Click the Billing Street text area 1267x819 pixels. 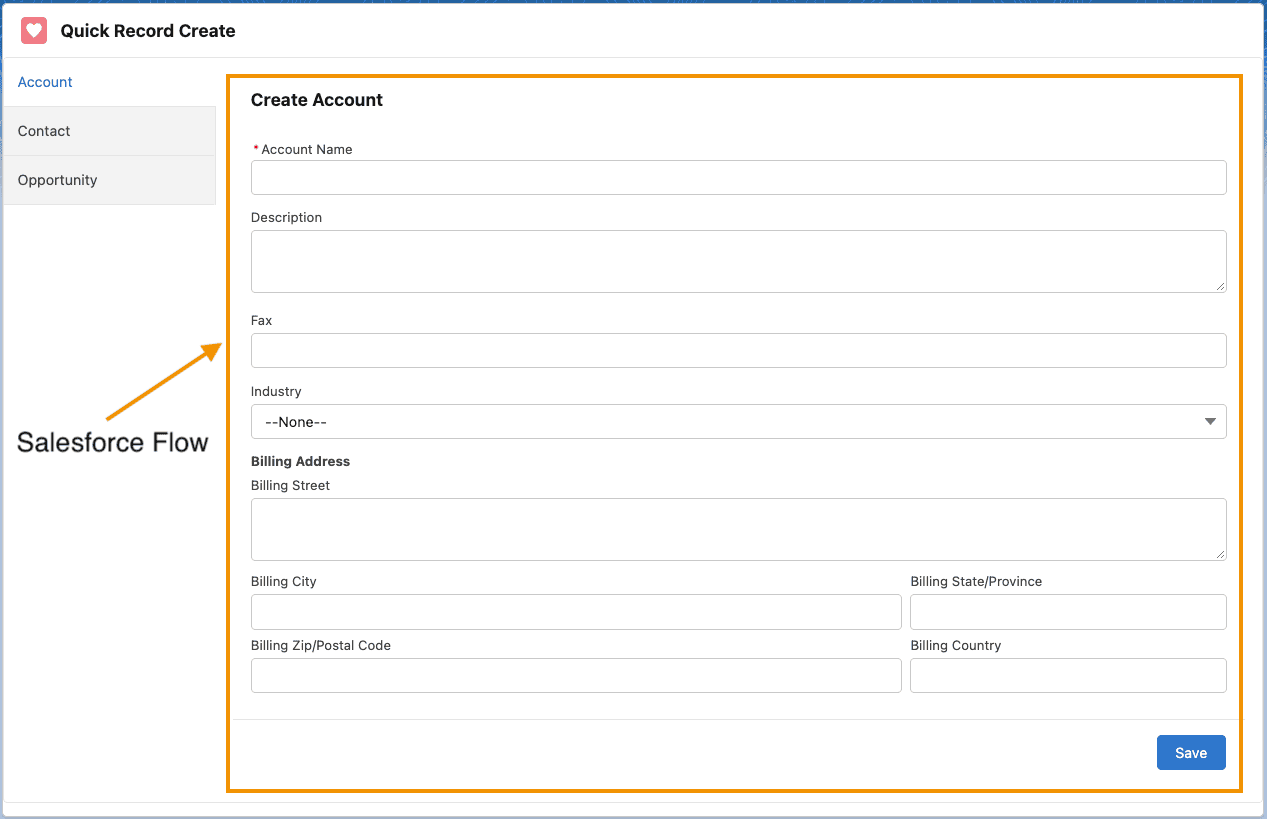pos(738,529)
